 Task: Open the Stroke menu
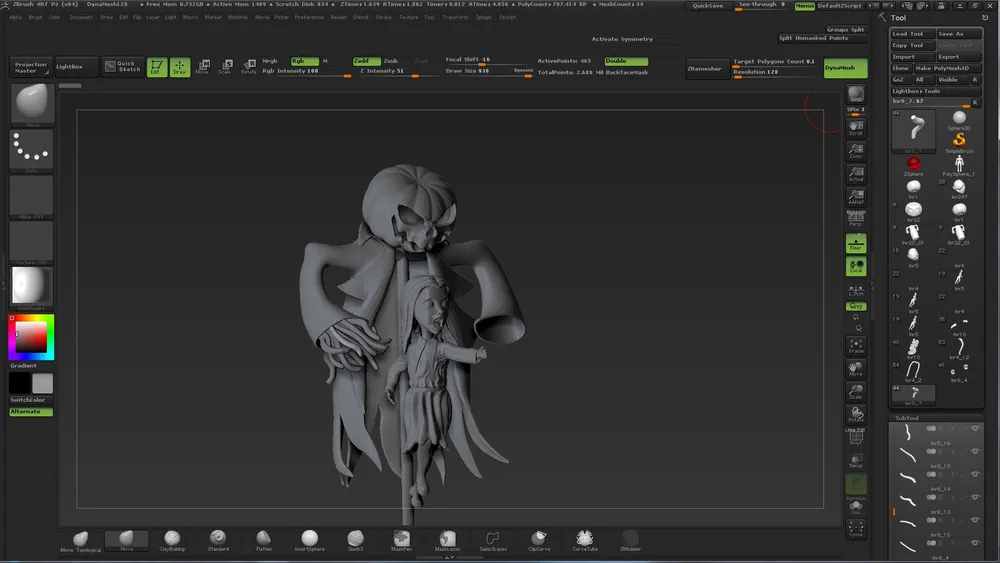383,17
